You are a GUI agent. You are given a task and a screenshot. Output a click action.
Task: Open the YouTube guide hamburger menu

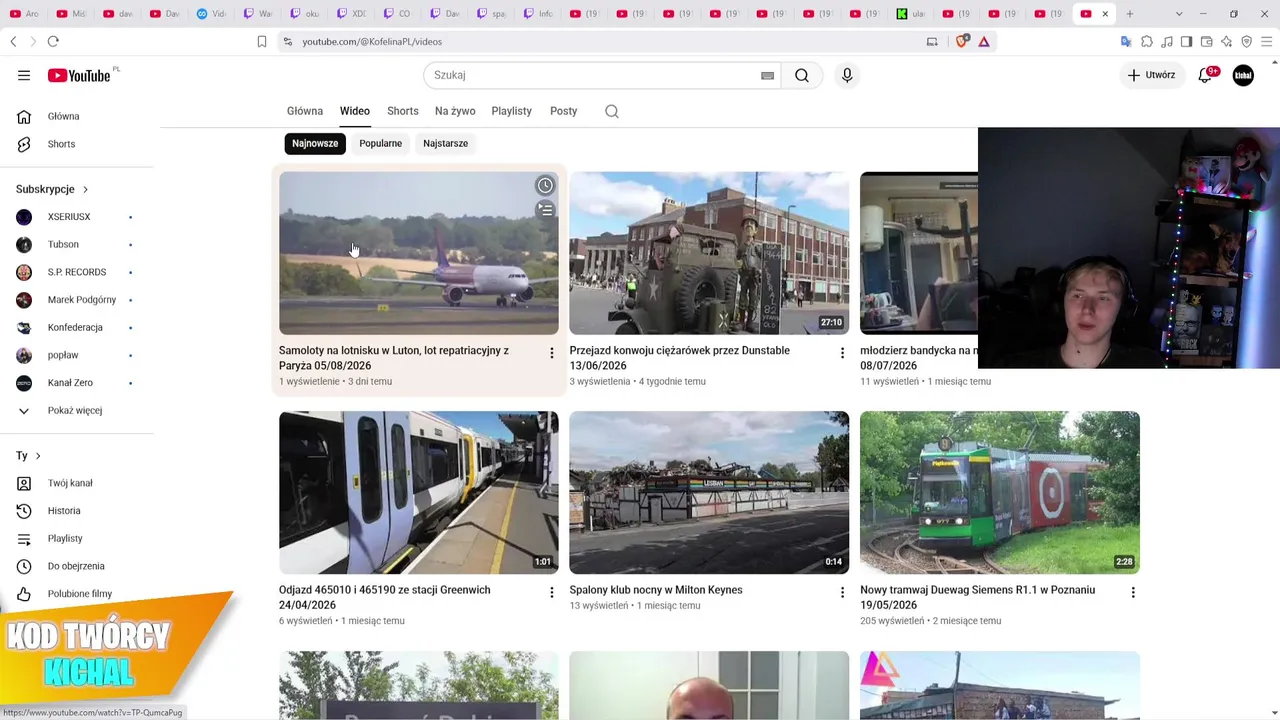click(x=24, y=75)
